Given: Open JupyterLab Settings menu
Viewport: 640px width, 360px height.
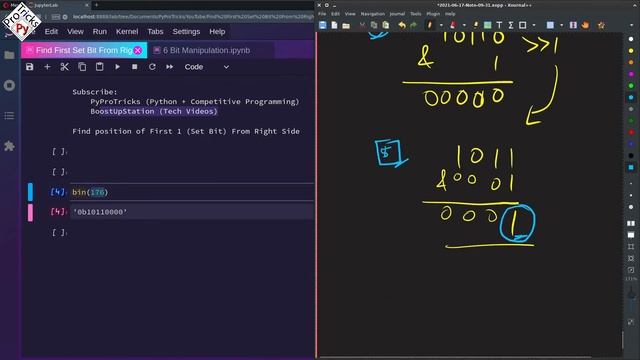Looking at the screenshot, I should coord(186,31).
